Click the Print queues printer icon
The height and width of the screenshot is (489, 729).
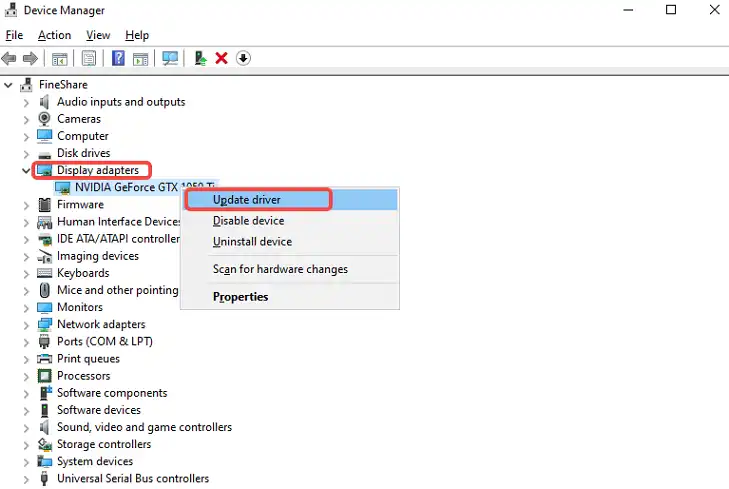pos(45,358)
